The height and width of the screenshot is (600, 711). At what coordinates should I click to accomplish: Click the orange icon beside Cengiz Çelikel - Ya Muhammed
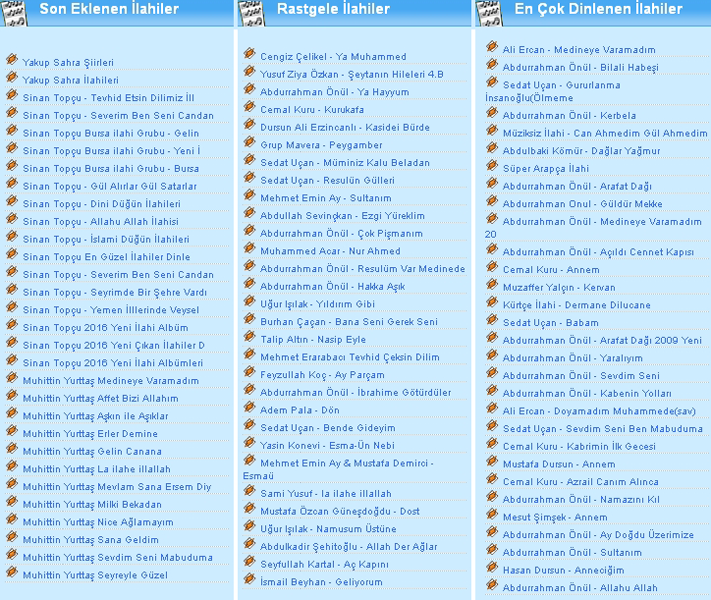(249, 54)
